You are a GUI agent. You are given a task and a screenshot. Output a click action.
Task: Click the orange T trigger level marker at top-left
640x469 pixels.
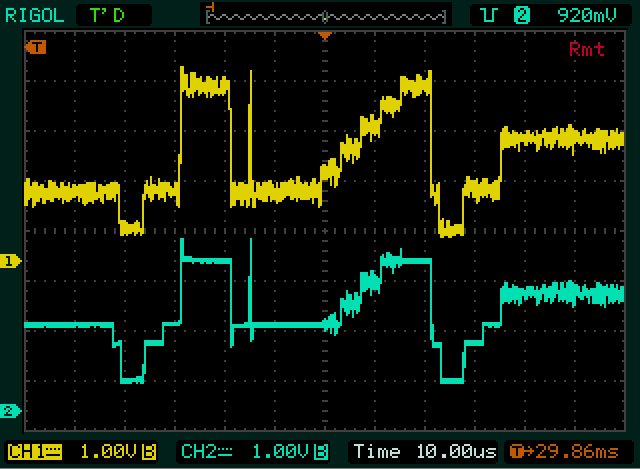pos(37,47)
